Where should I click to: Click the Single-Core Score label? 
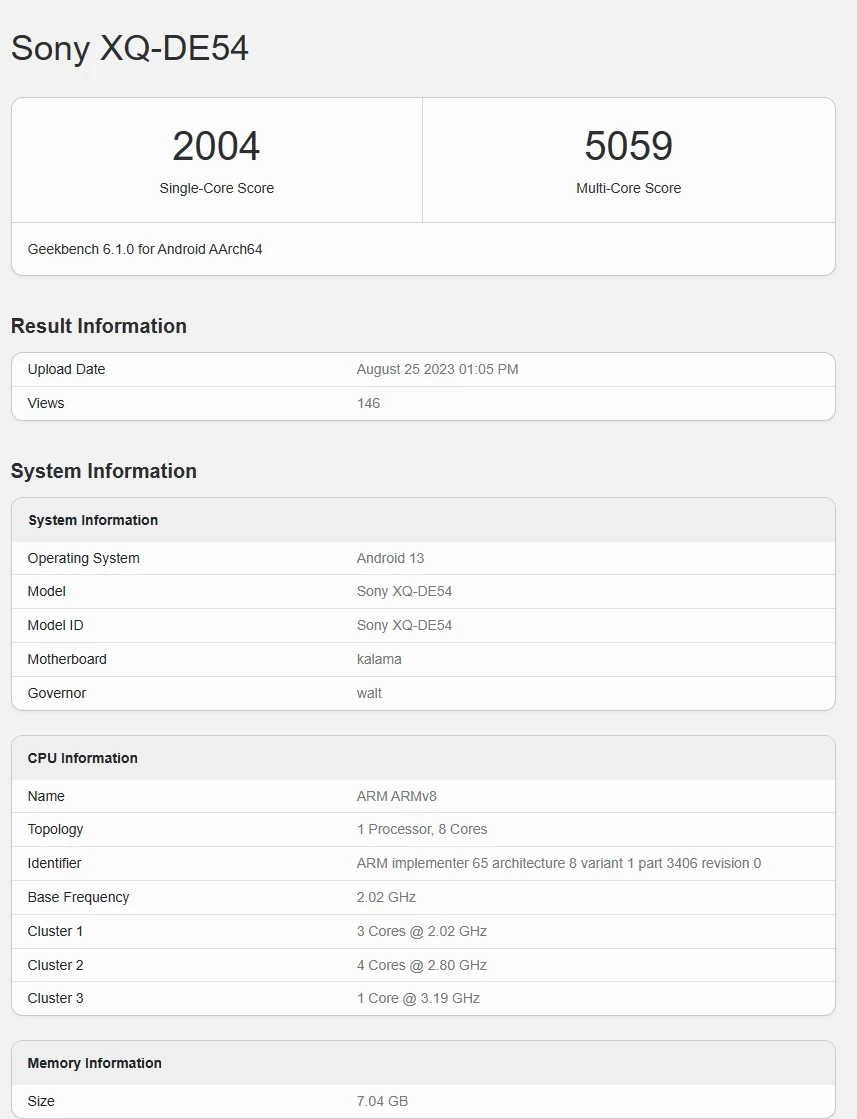[x=216, y=188]
